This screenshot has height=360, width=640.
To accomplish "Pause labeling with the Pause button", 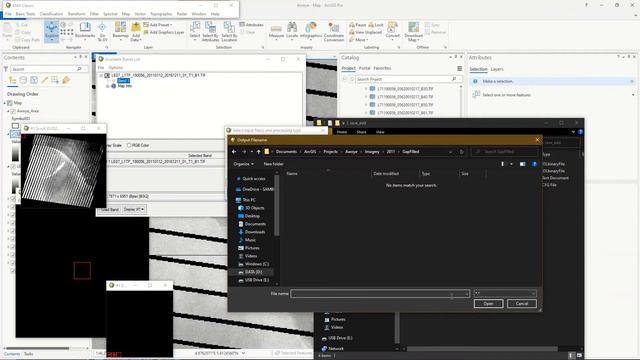I will tap(358, 25).
